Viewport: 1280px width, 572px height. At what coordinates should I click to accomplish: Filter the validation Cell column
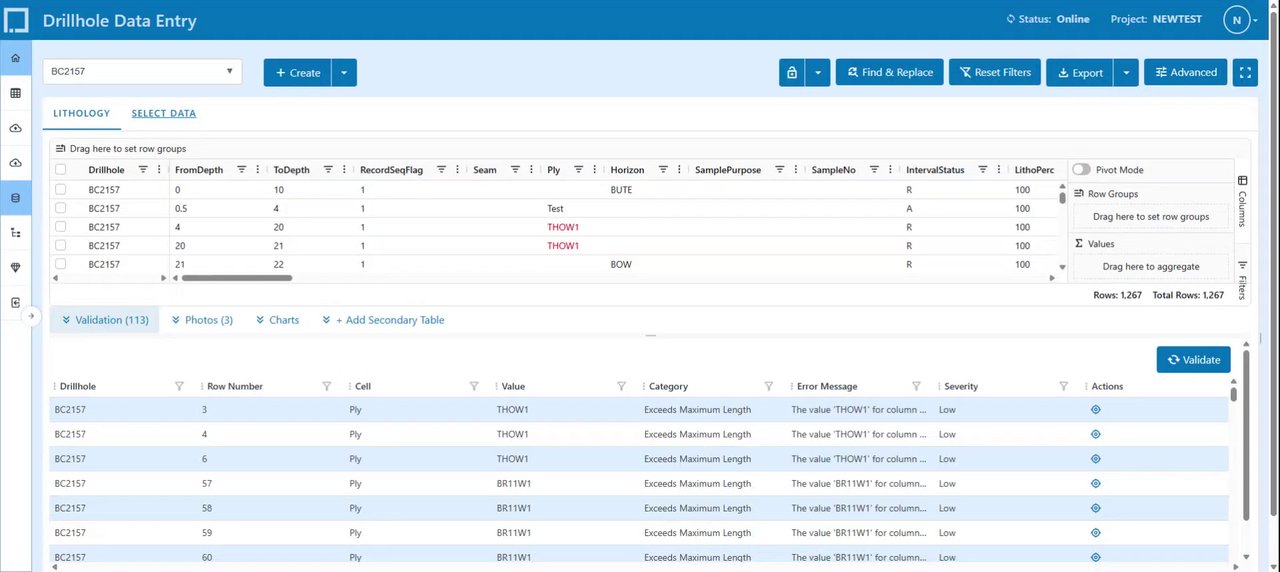point(474,386)
